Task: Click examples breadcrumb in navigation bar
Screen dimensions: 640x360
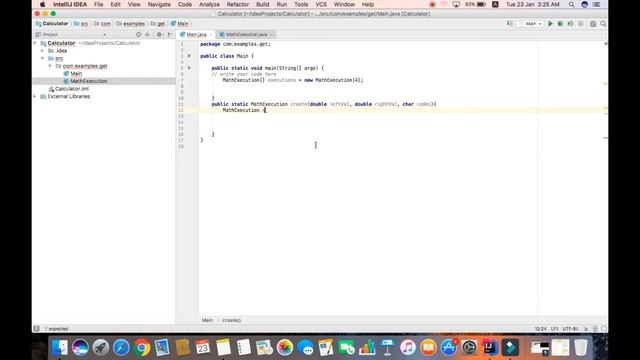Action: click(131, 24)
